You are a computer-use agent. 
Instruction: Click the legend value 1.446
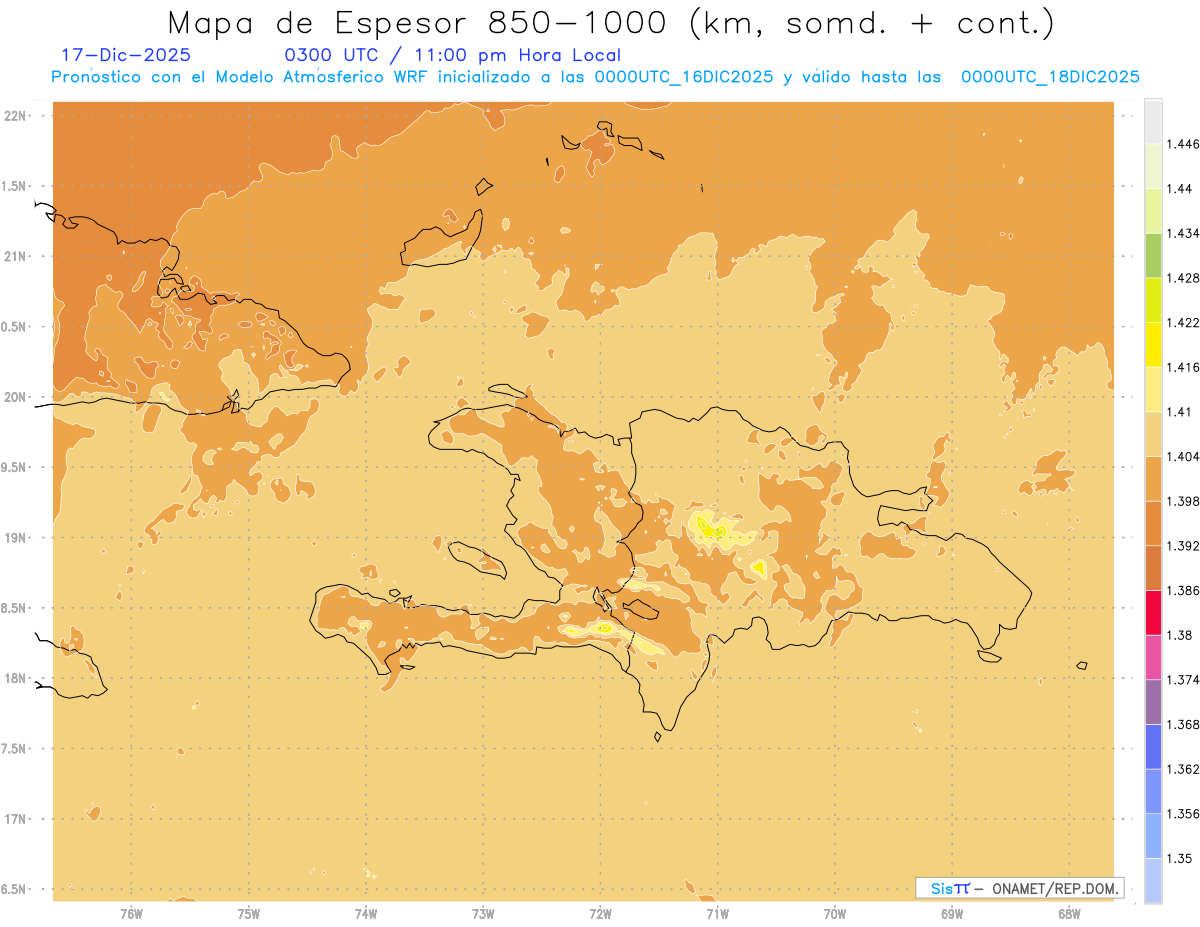click(x=1182, y=144)
